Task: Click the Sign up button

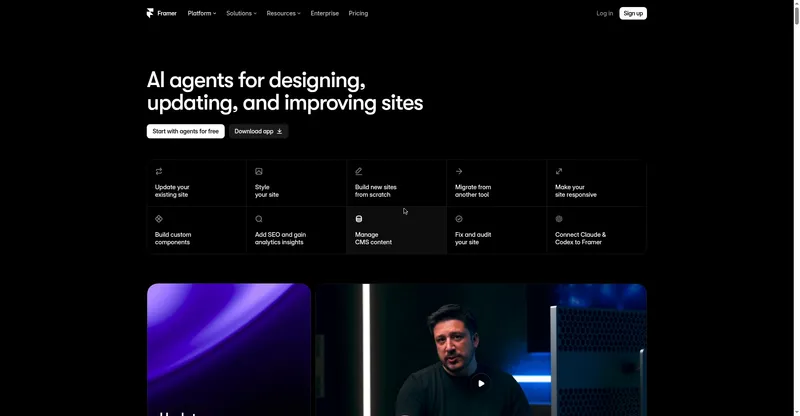Action: coord(633,13)
